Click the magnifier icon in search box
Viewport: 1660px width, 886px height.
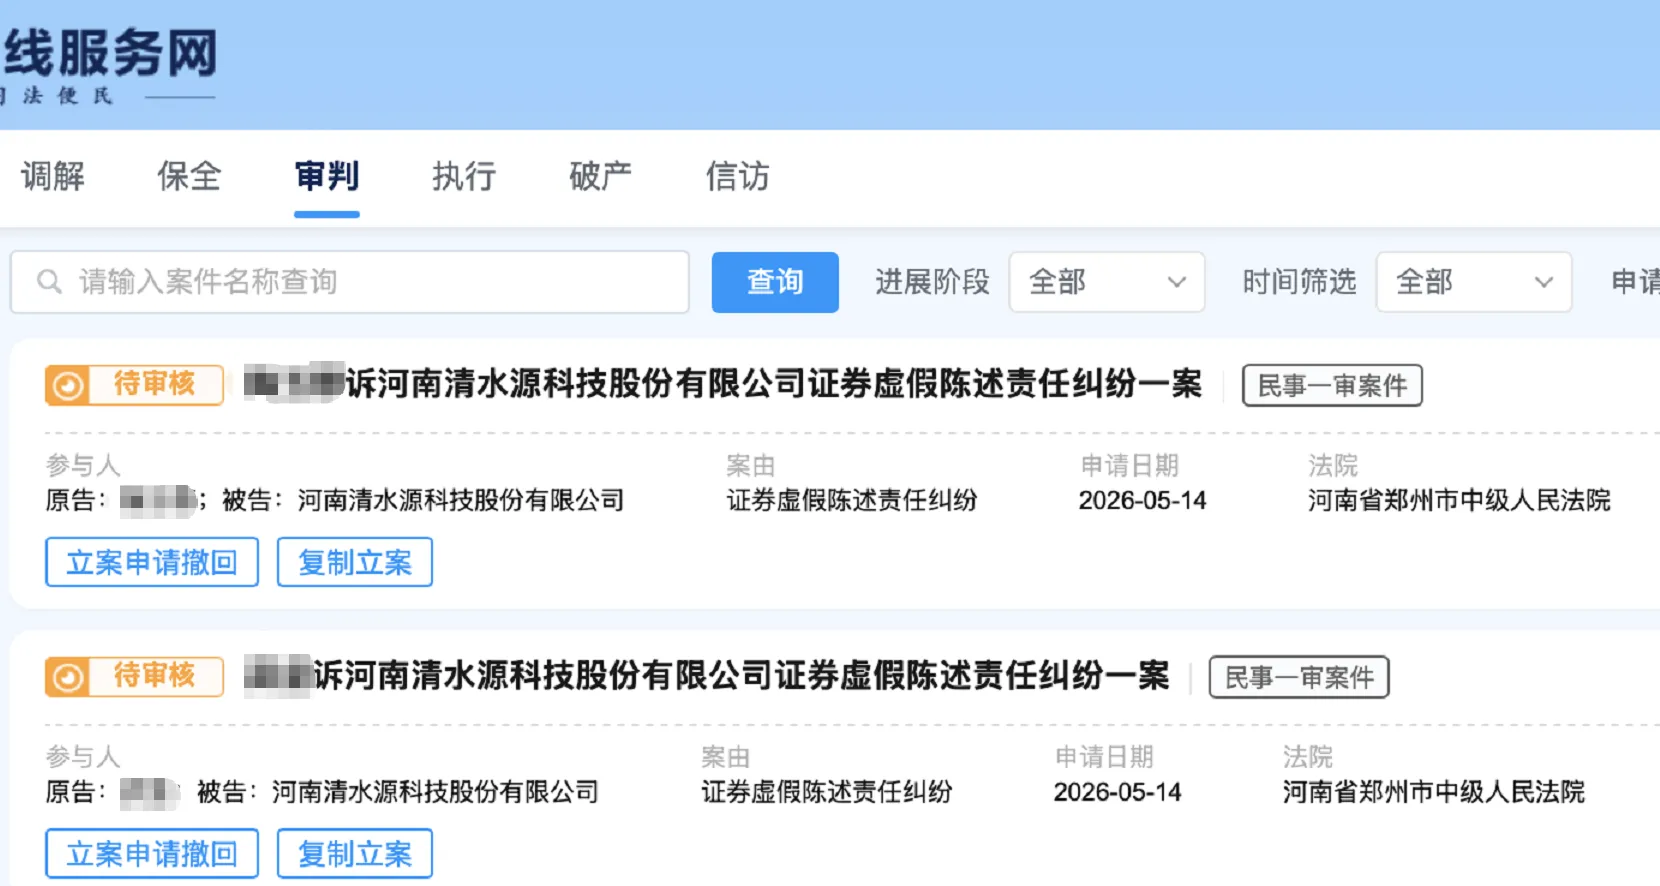coord(49,282)
